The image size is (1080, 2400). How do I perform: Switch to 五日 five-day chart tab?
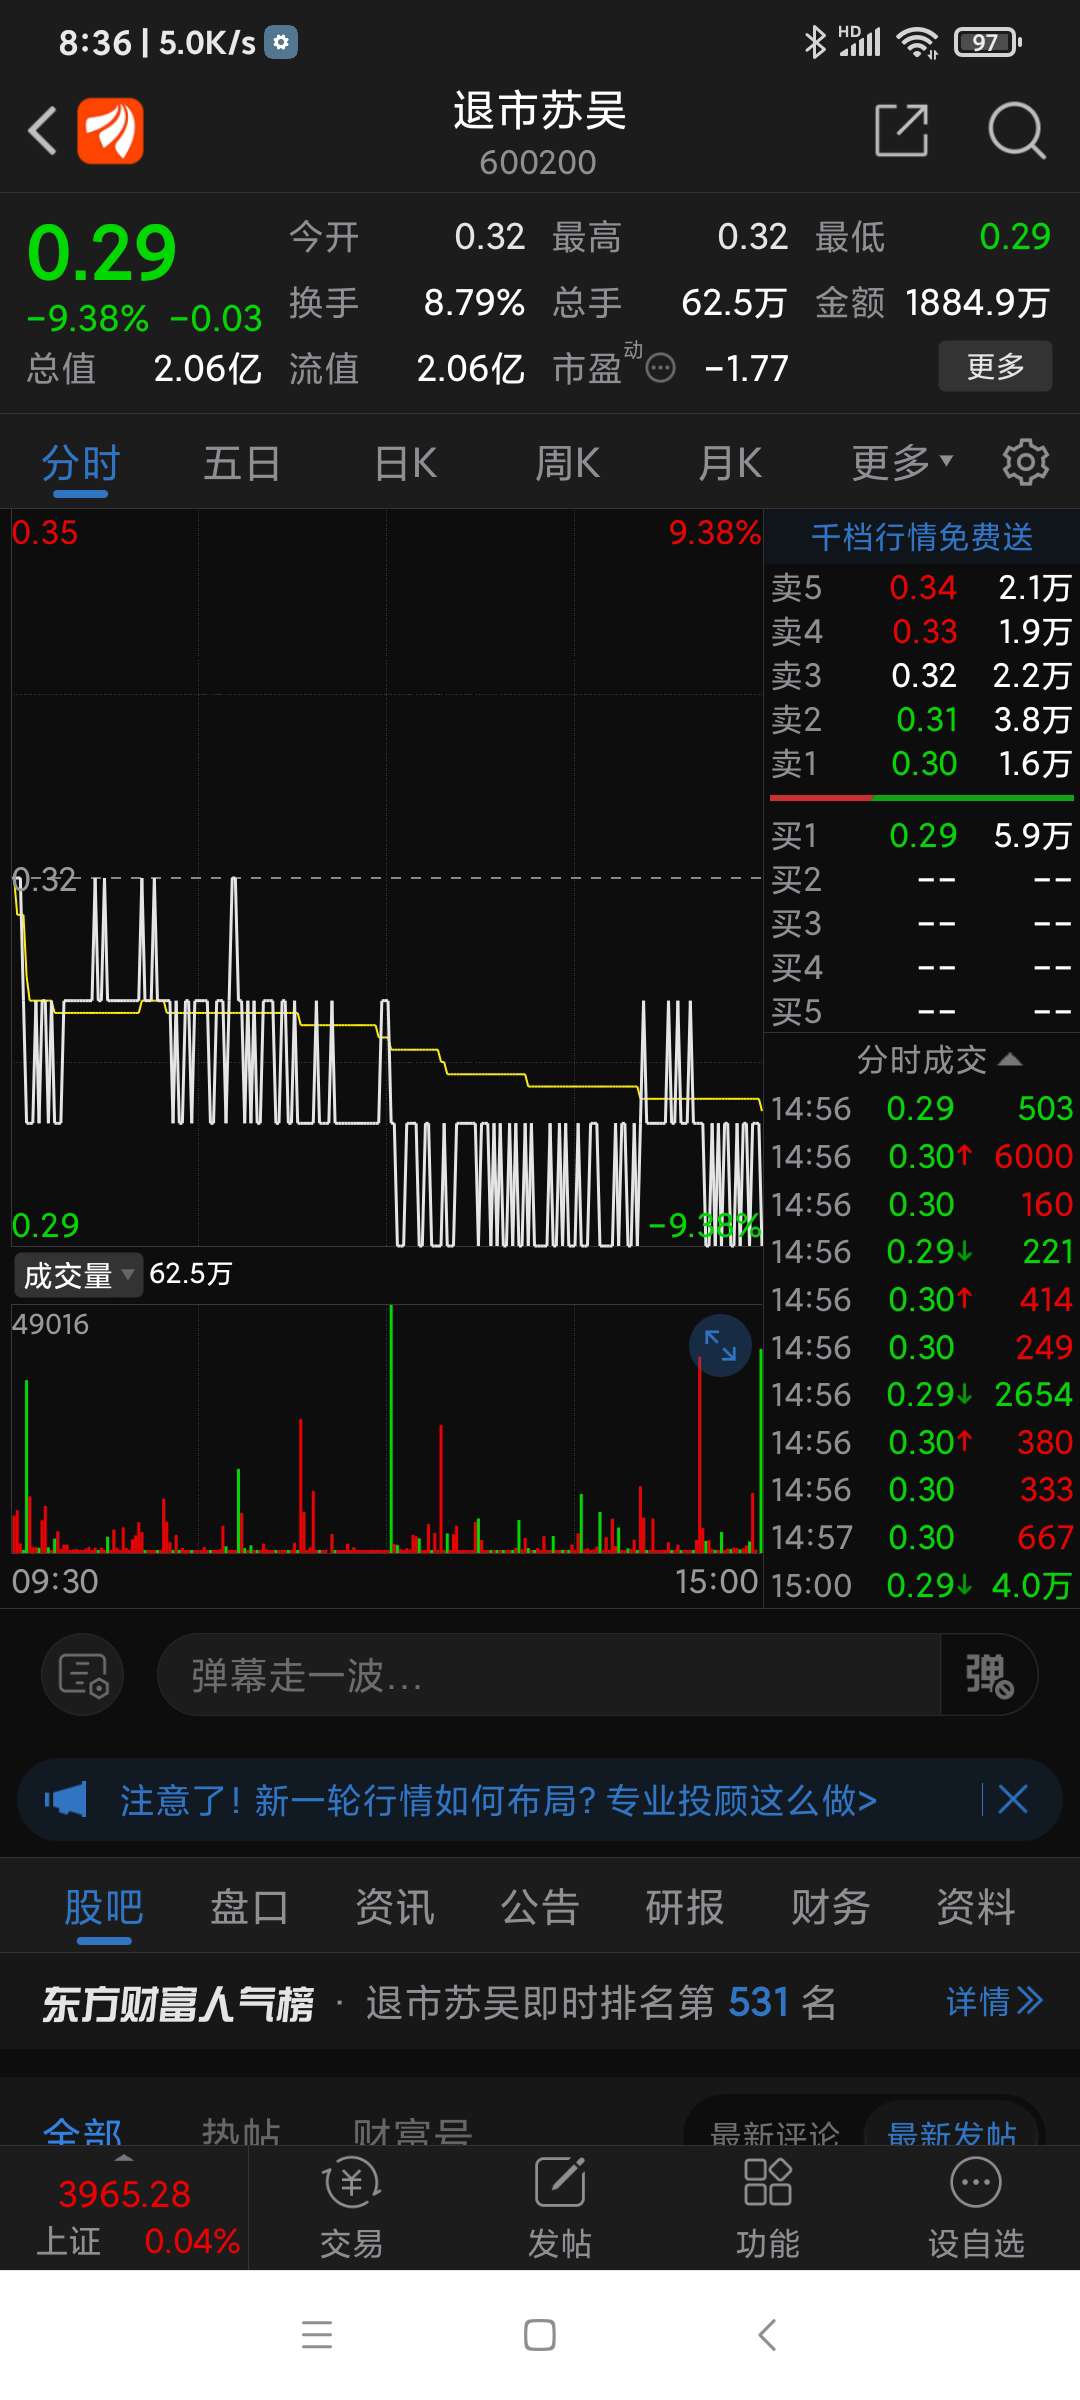[242, 463]
